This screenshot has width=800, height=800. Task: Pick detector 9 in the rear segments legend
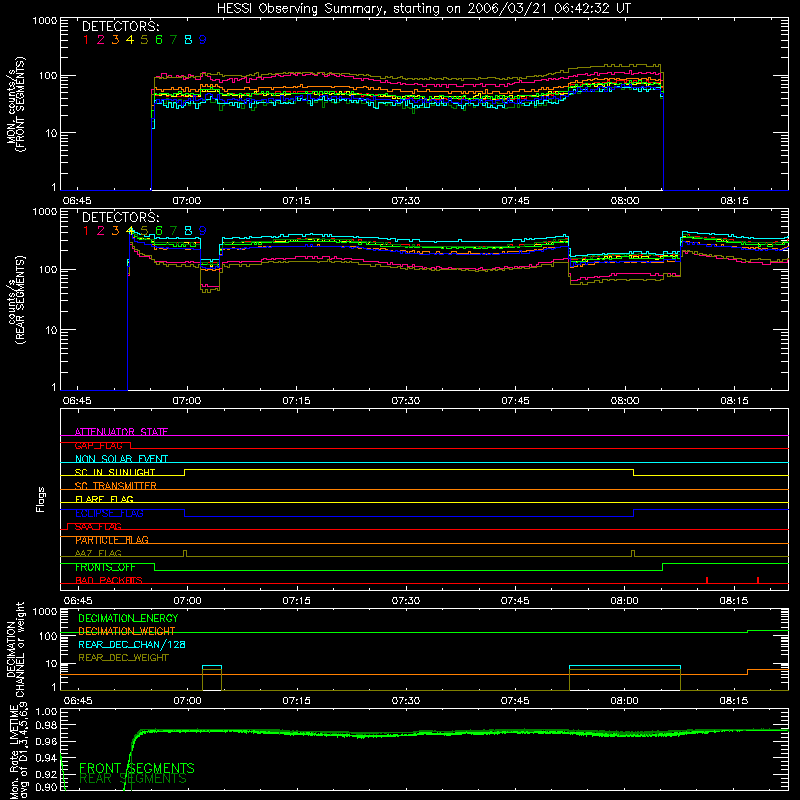203,231
